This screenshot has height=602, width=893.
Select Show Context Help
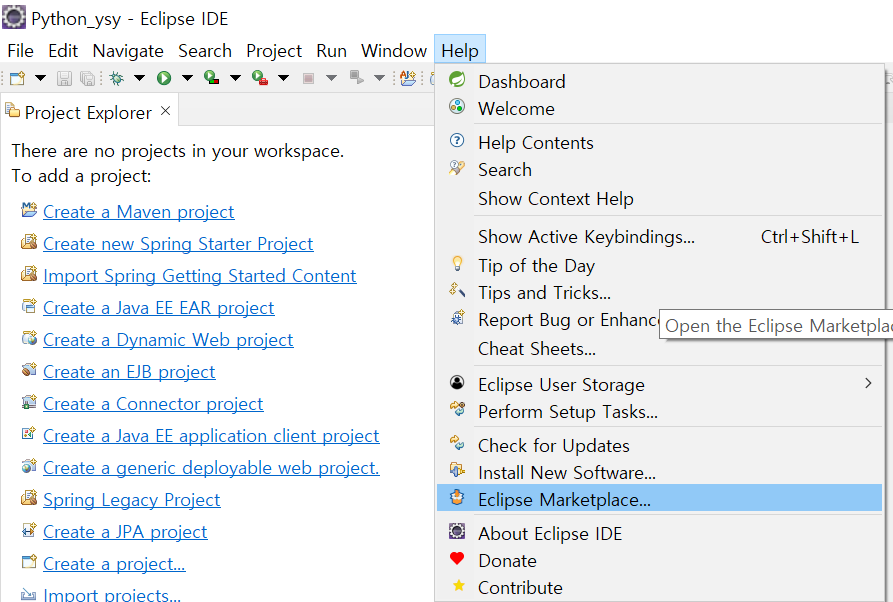tap(659, 198)
